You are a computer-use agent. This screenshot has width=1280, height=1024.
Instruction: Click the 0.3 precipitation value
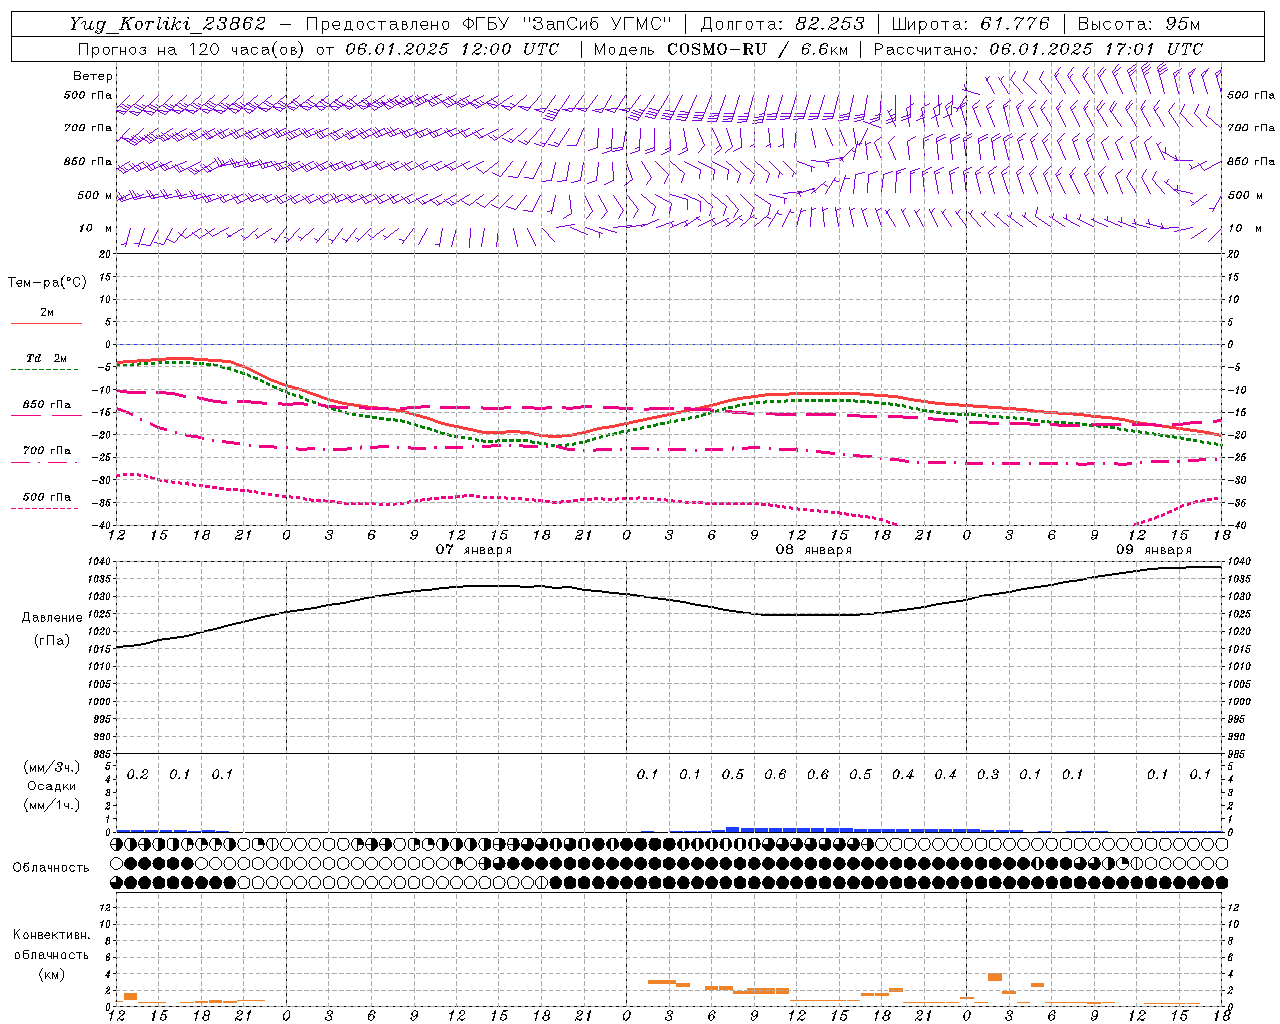[x=988, y=775]
